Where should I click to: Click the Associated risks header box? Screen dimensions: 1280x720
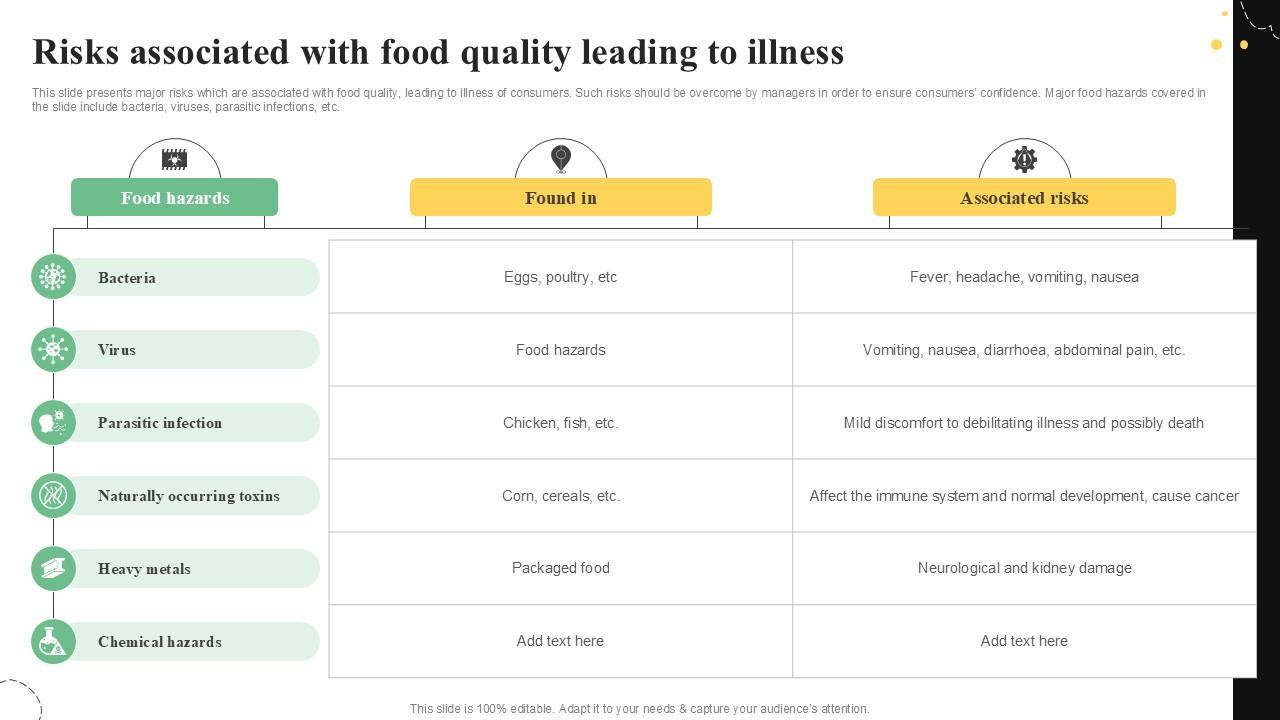(x=1024, y=198)
